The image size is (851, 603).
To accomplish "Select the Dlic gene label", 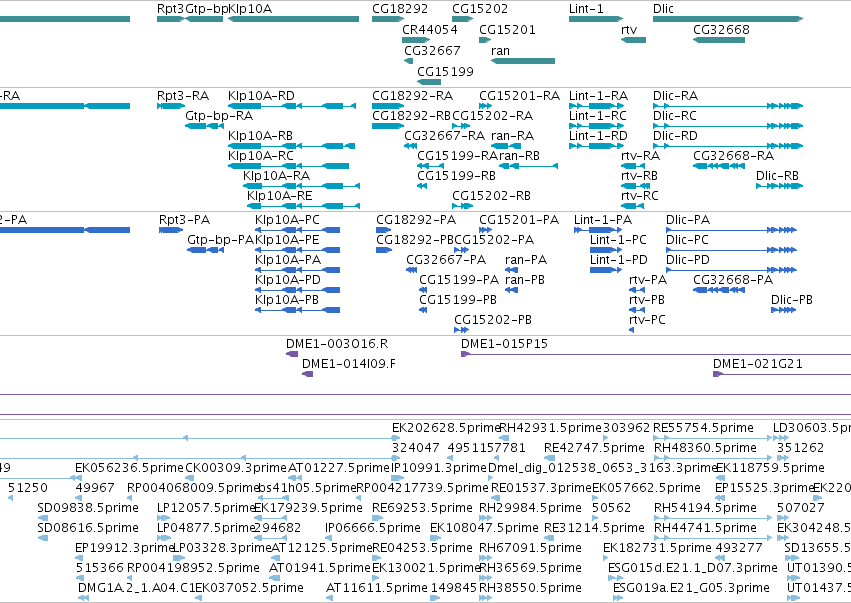I will pyautogui.click(x=663, y=9).
